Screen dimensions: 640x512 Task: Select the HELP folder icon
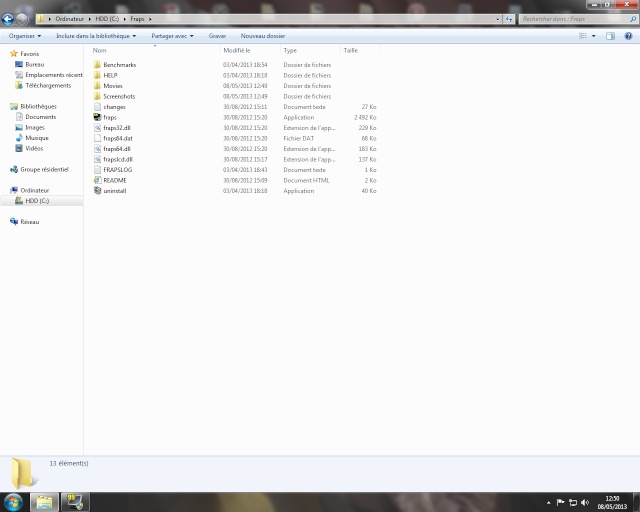click(97, 75)
